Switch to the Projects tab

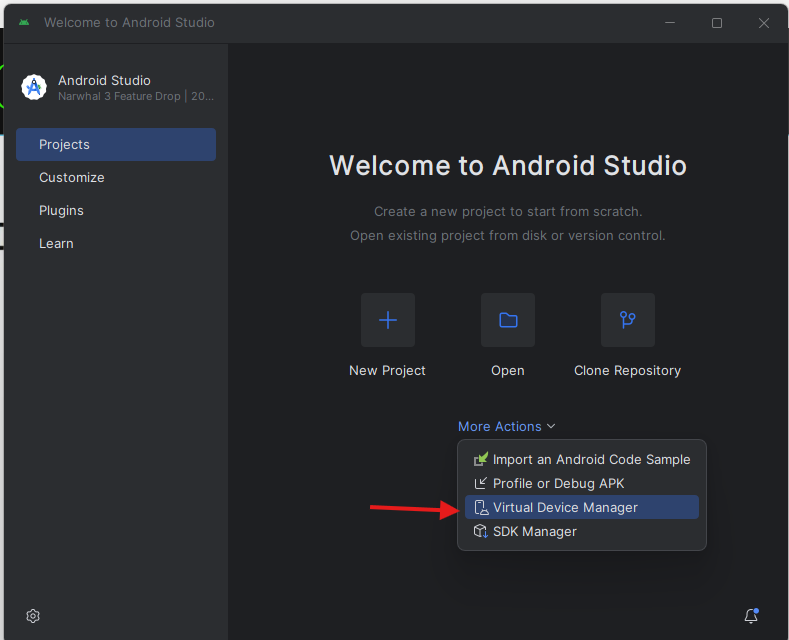click(116, 145)
